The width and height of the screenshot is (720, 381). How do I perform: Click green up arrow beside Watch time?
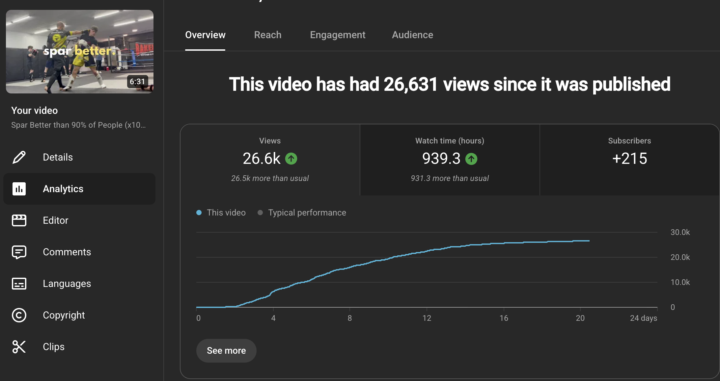471,159
